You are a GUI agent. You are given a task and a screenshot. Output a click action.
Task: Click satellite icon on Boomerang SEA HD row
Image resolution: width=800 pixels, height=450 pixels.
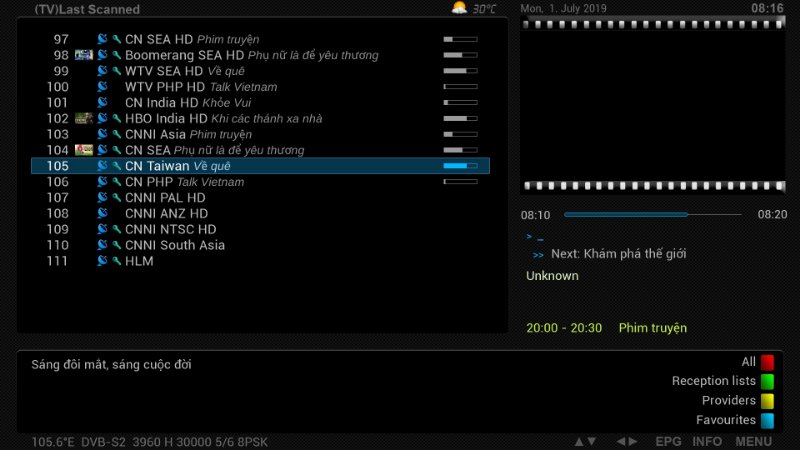(x=103, y=55)
